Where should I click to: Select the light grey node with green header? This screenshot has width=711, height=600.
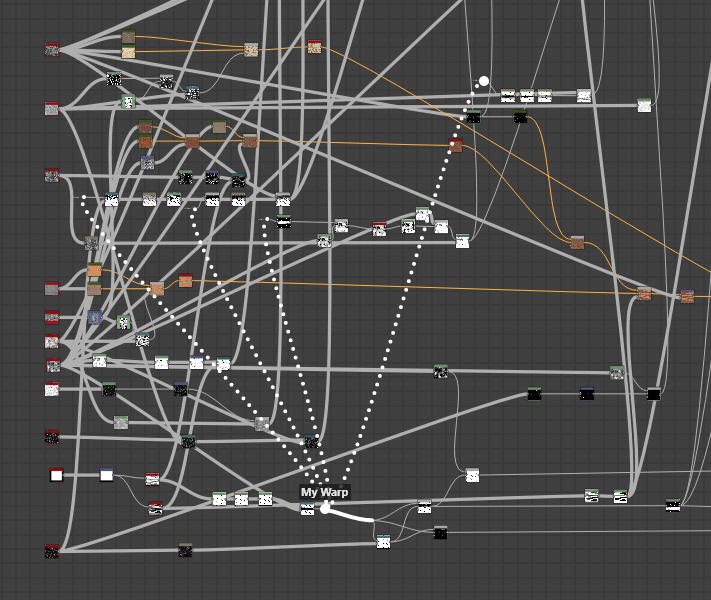tap(121, 423)
